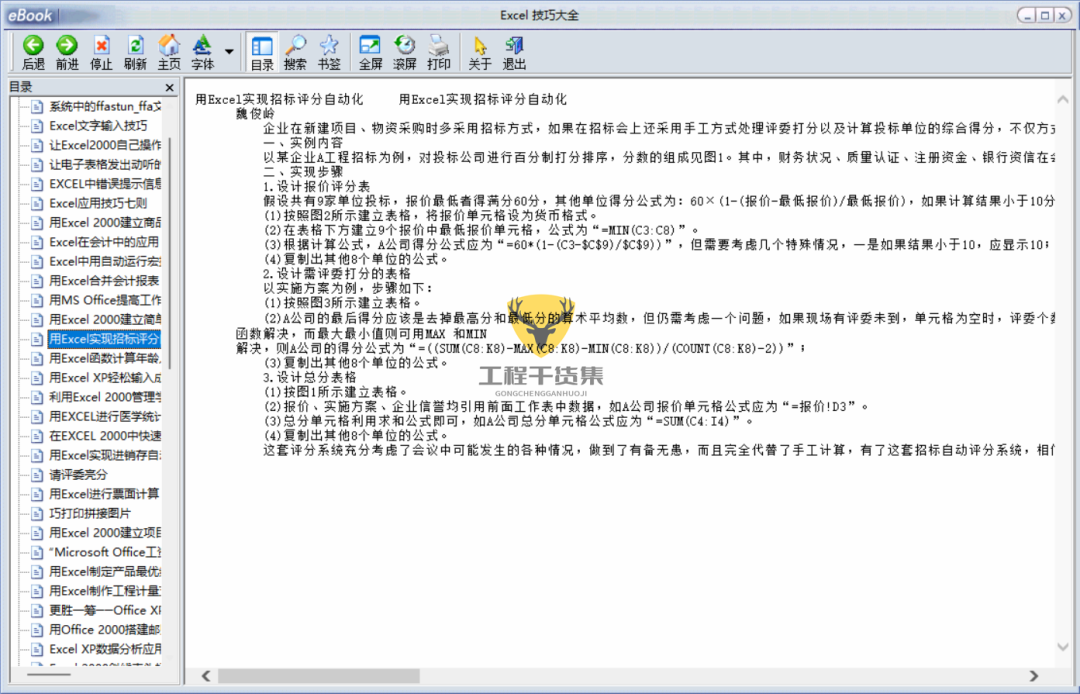Click the author name 魏俊岭
This screenshot has height=694, width=1080.
256,114
